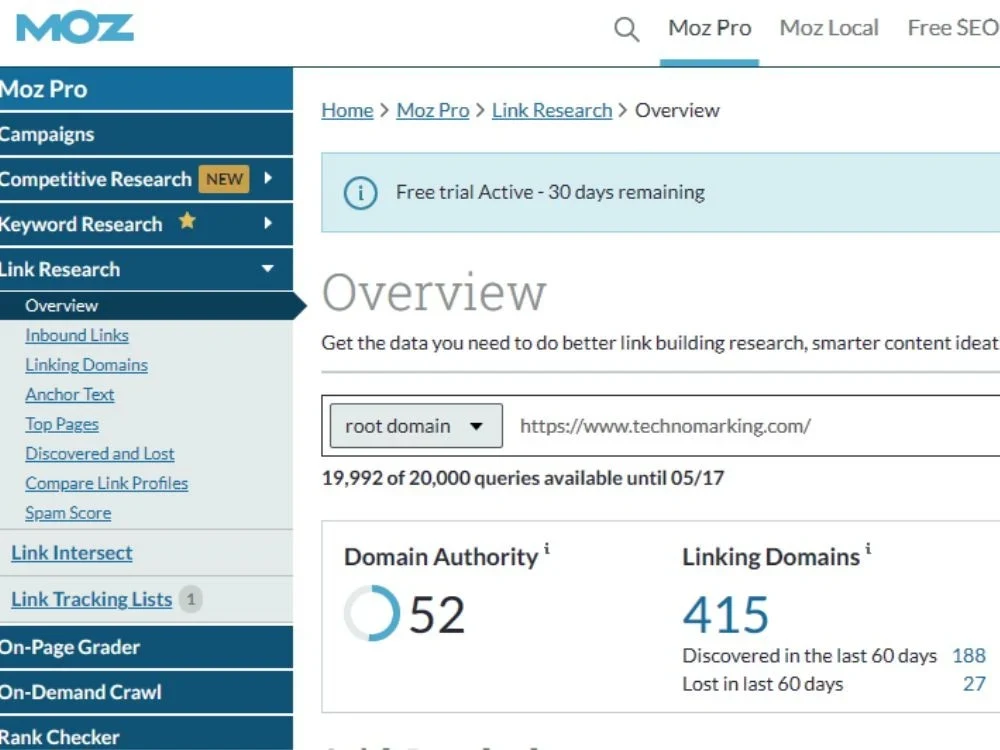Go to Linking Domains link
Viewport: 1000px width, 750px height.
87,365
